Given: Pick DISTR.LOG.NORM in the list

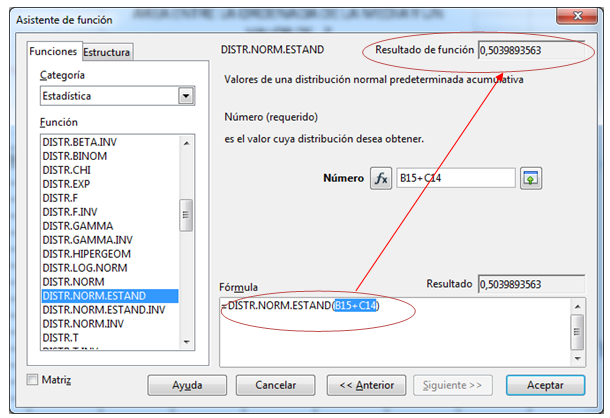Looking at the screenshot, I should [85, 268].
